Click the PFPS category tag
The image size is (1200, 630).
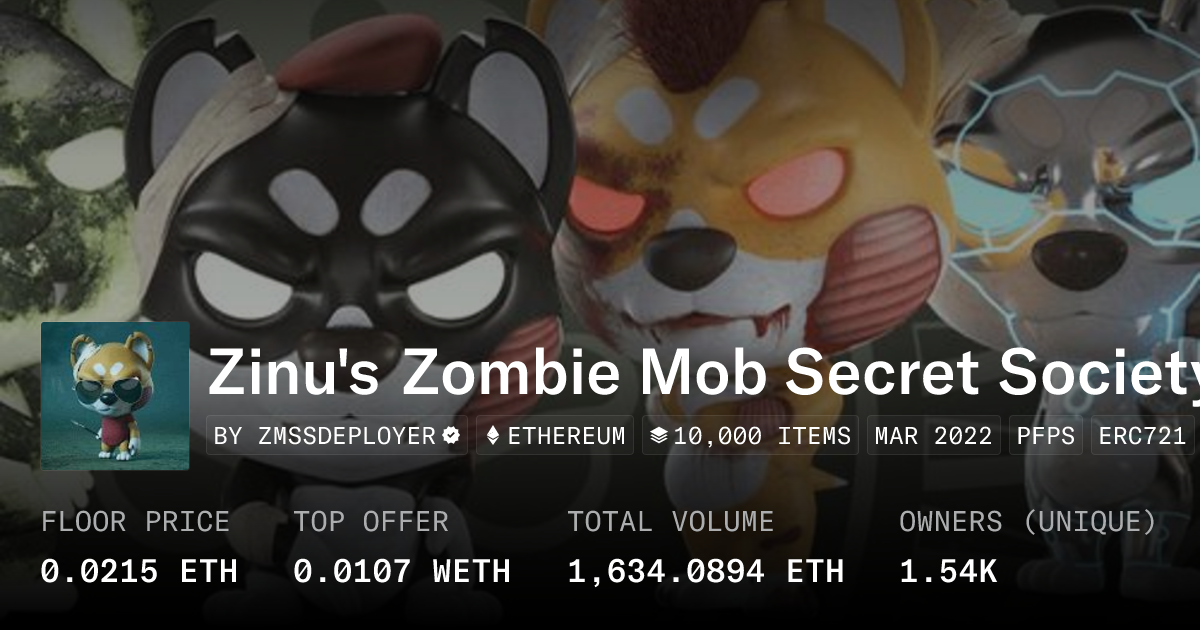click(x=1046, y=436)
